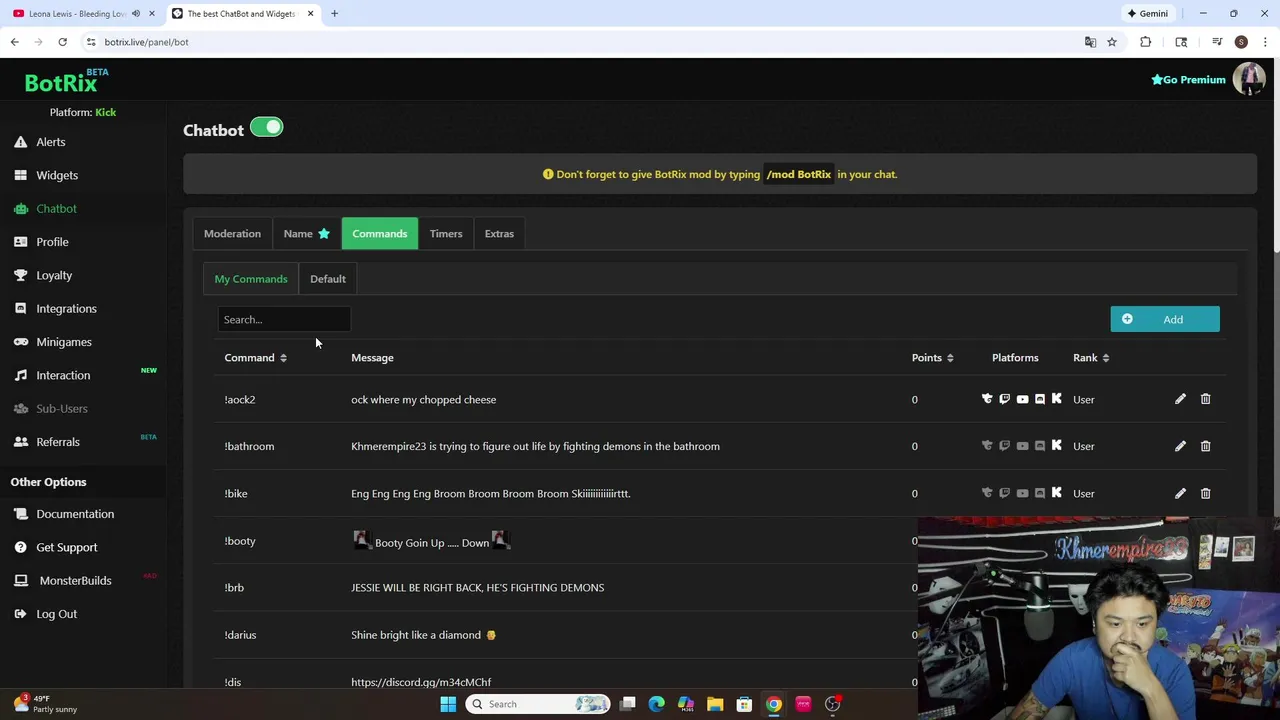
Task: Click the BotRix logo
Action: (66, 82)
